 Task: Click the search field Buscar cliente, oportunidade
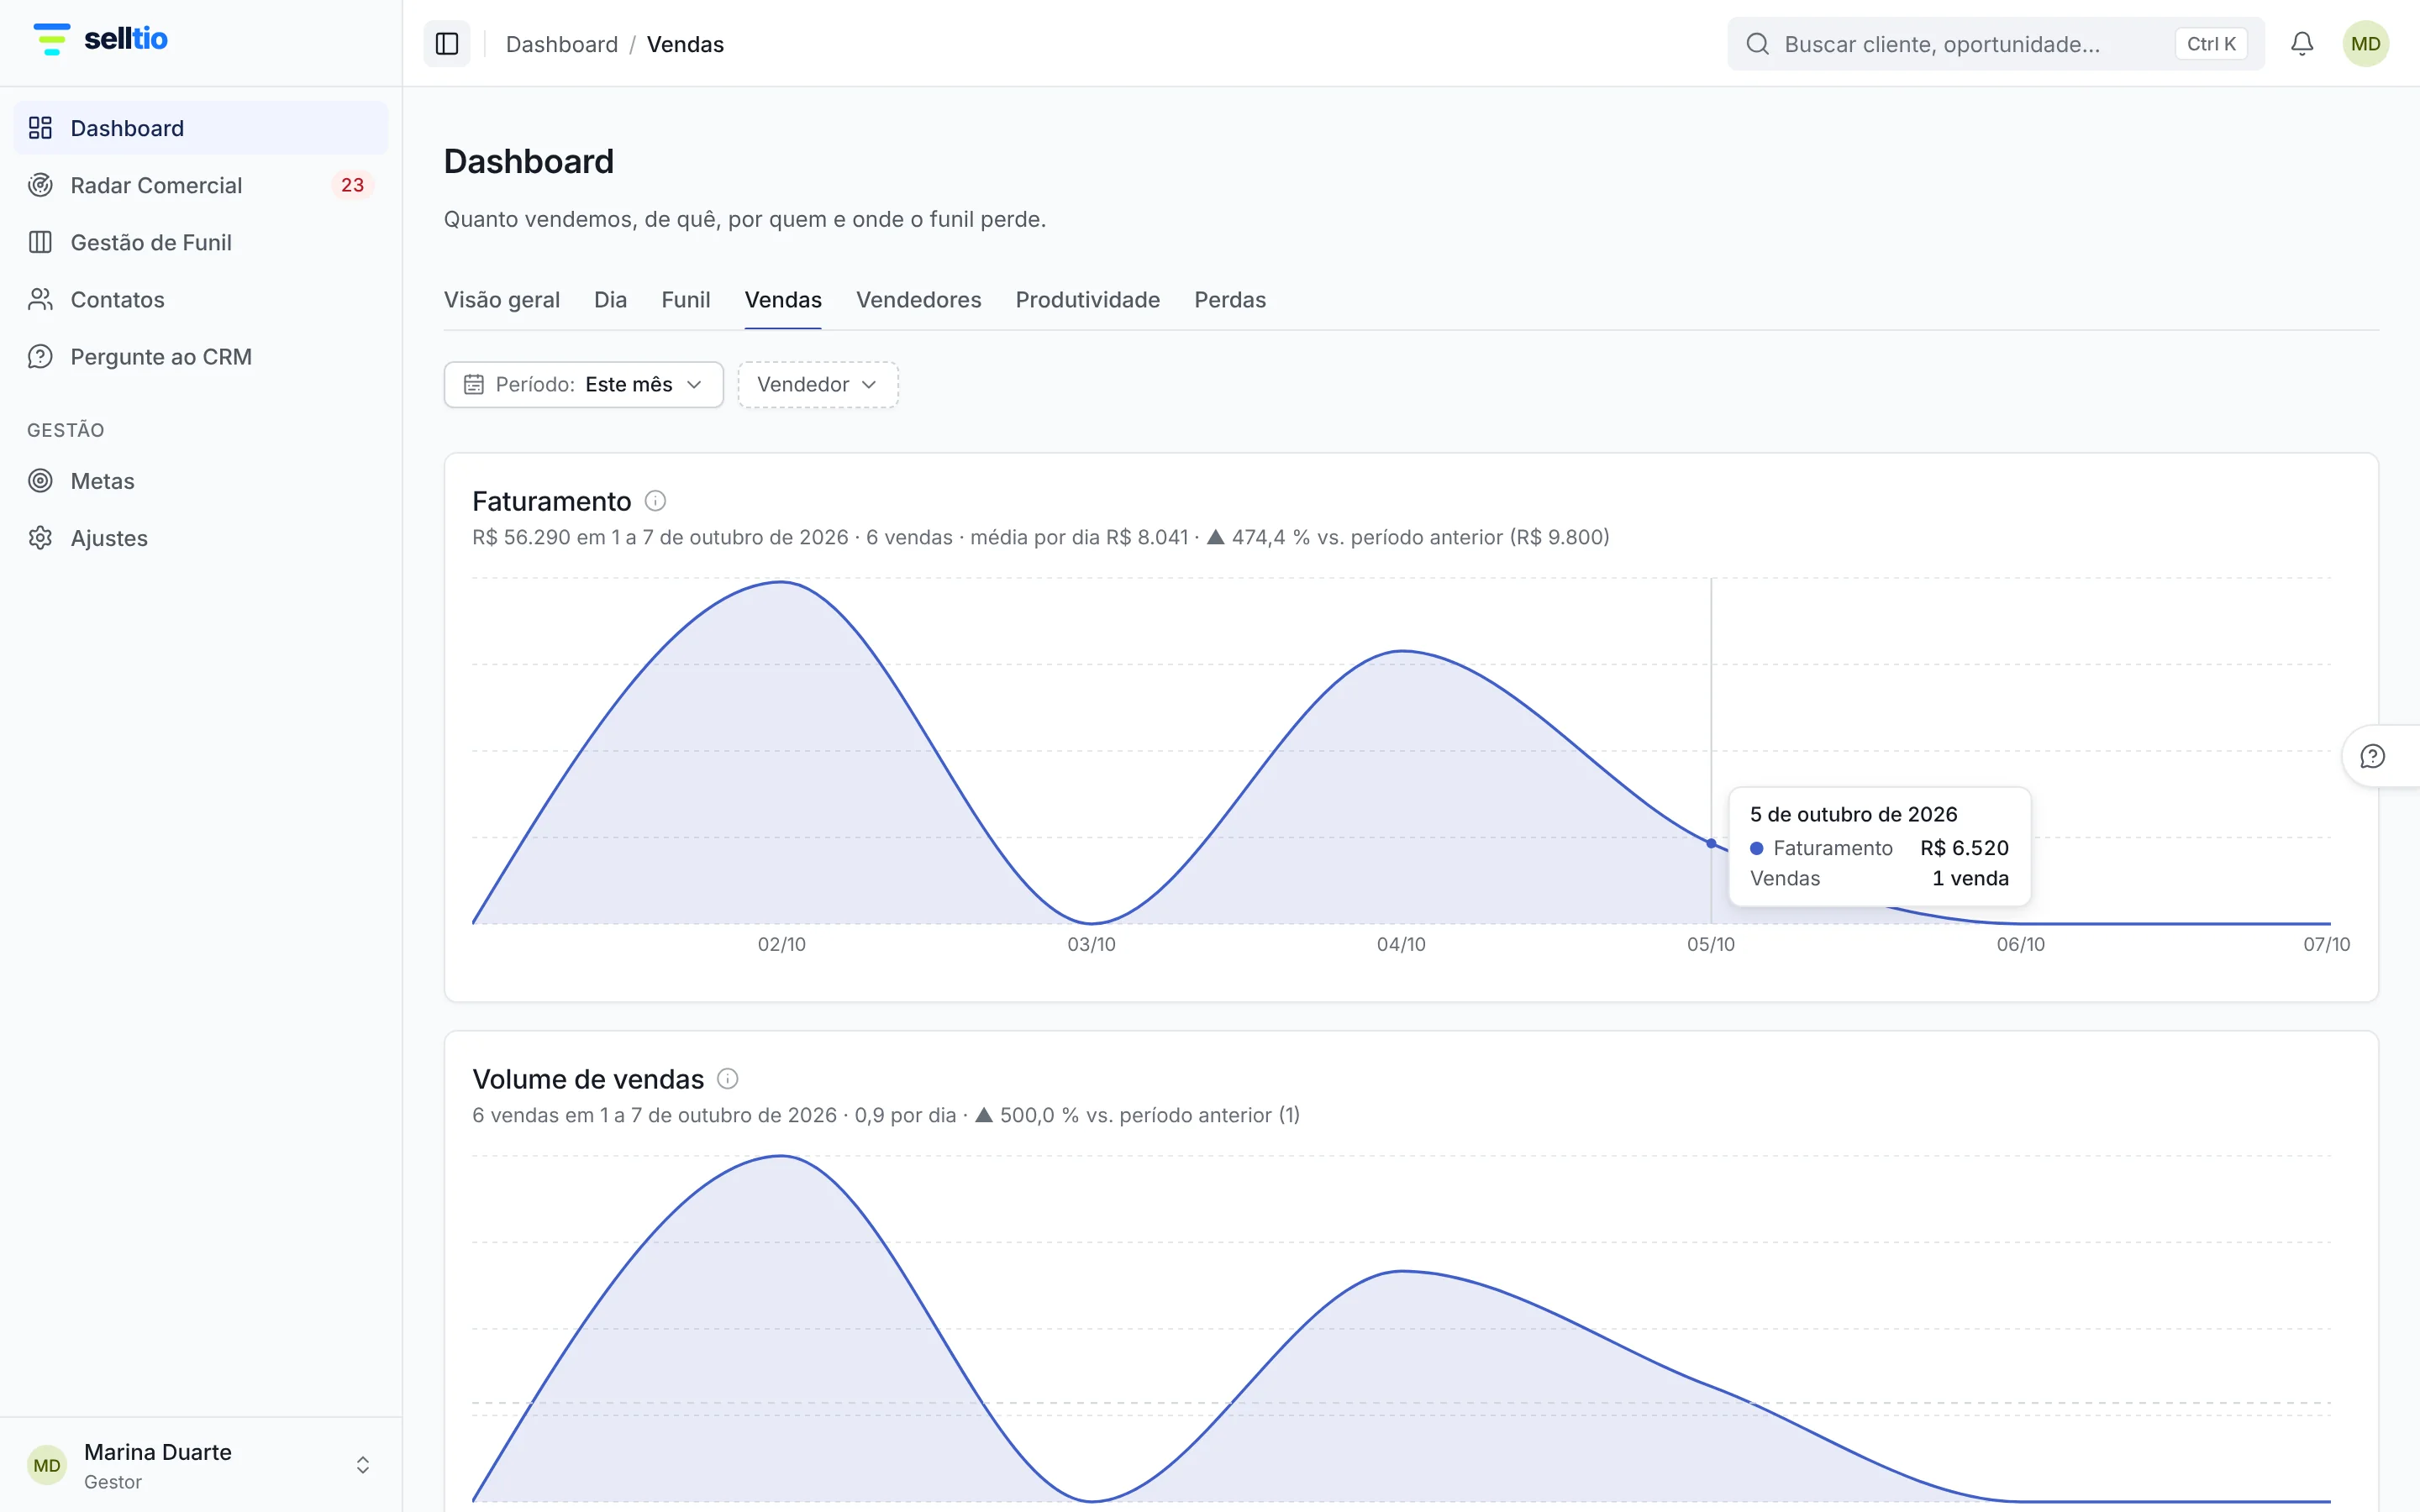(x=1995, y=44)
